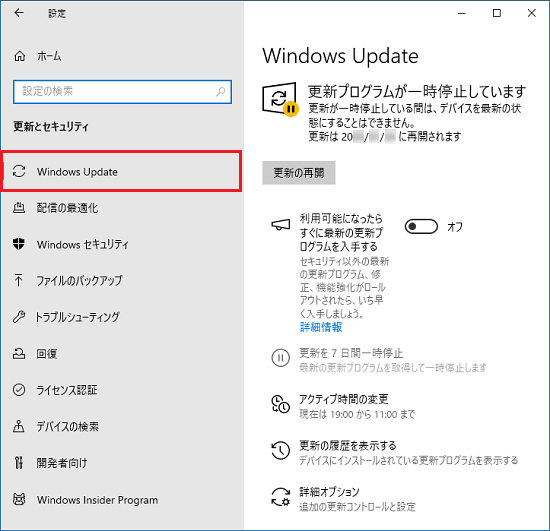Click the paused update status icon

pyautogui.click(x=280, y=99)
